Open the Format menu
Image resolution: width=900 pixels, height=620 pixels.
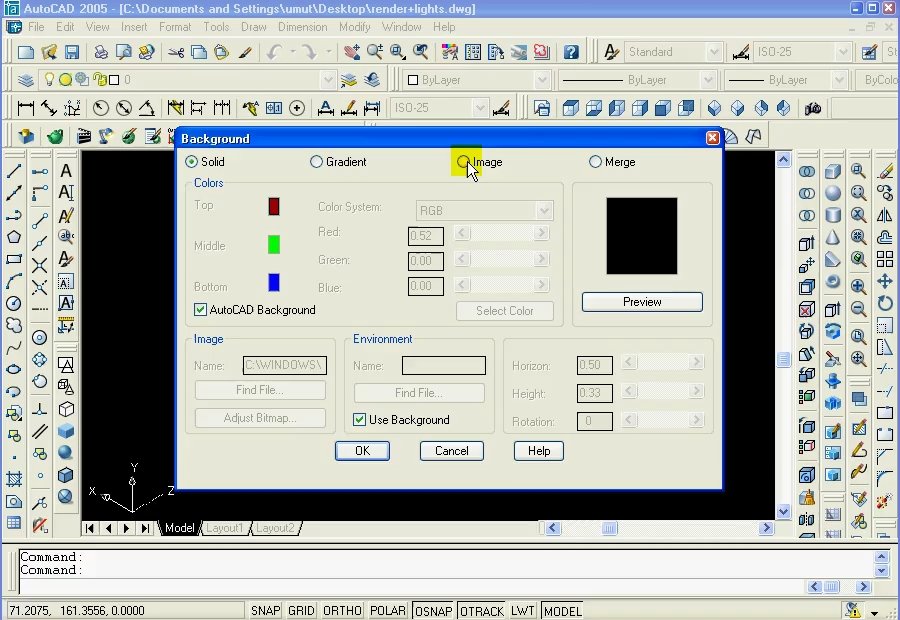click(175, 27)
